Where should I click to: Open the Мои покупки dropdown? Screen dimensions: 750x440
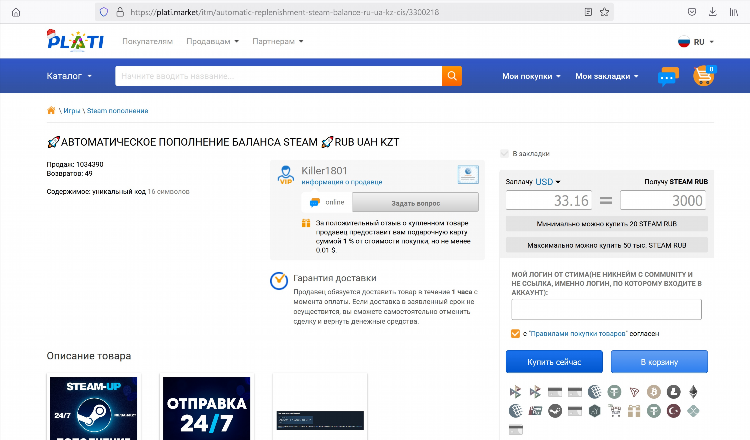pyautogui.click(x=531, y=76)
